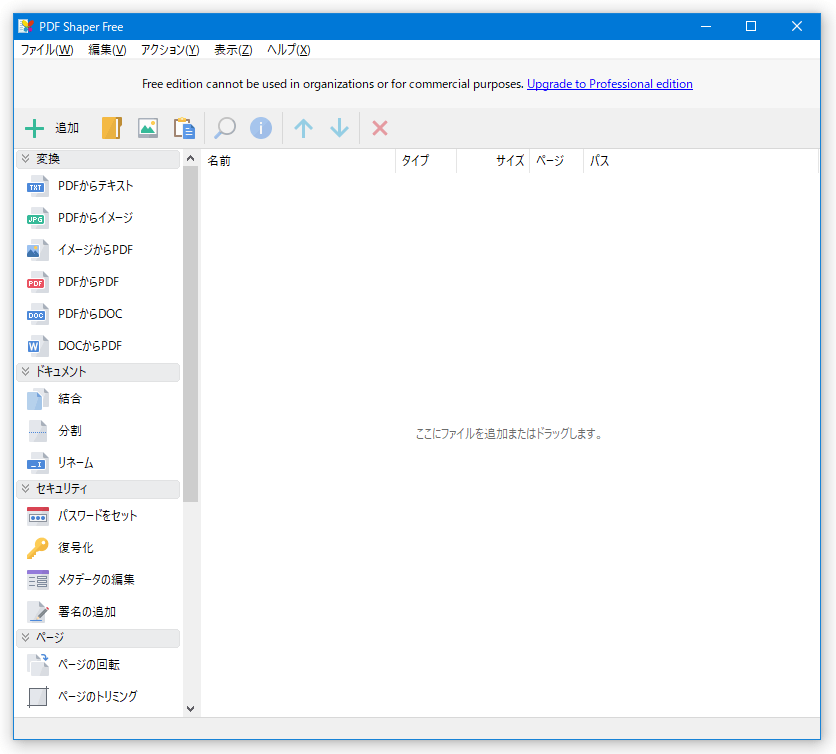Image resolution: width=836 pixels, height=754 pixels.
Task: Maximize the PDF Shaper Free window
Action: click(x=751, y=27)
